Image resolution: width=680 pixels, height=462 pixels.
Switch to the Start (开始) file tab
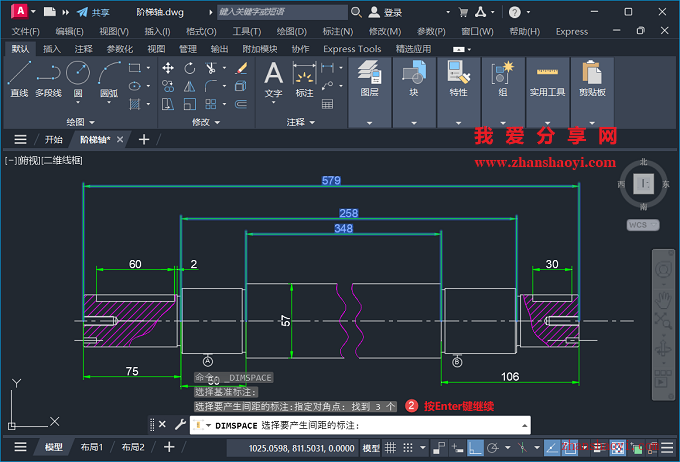click(x=53, y=140)
